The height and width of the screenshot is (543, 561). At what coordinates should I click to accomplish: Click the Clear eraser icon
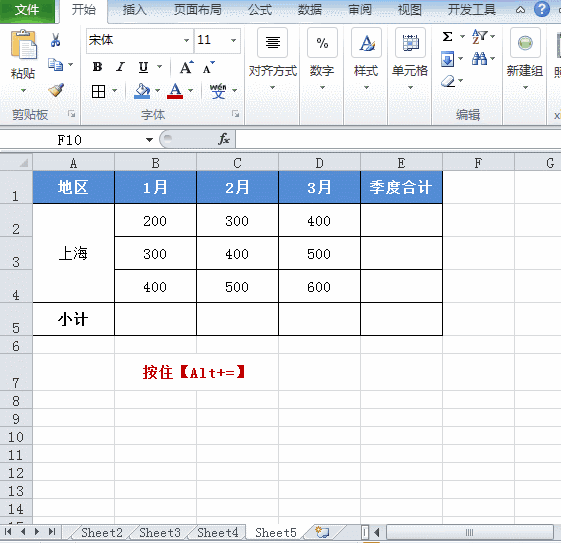click(448, 81)
